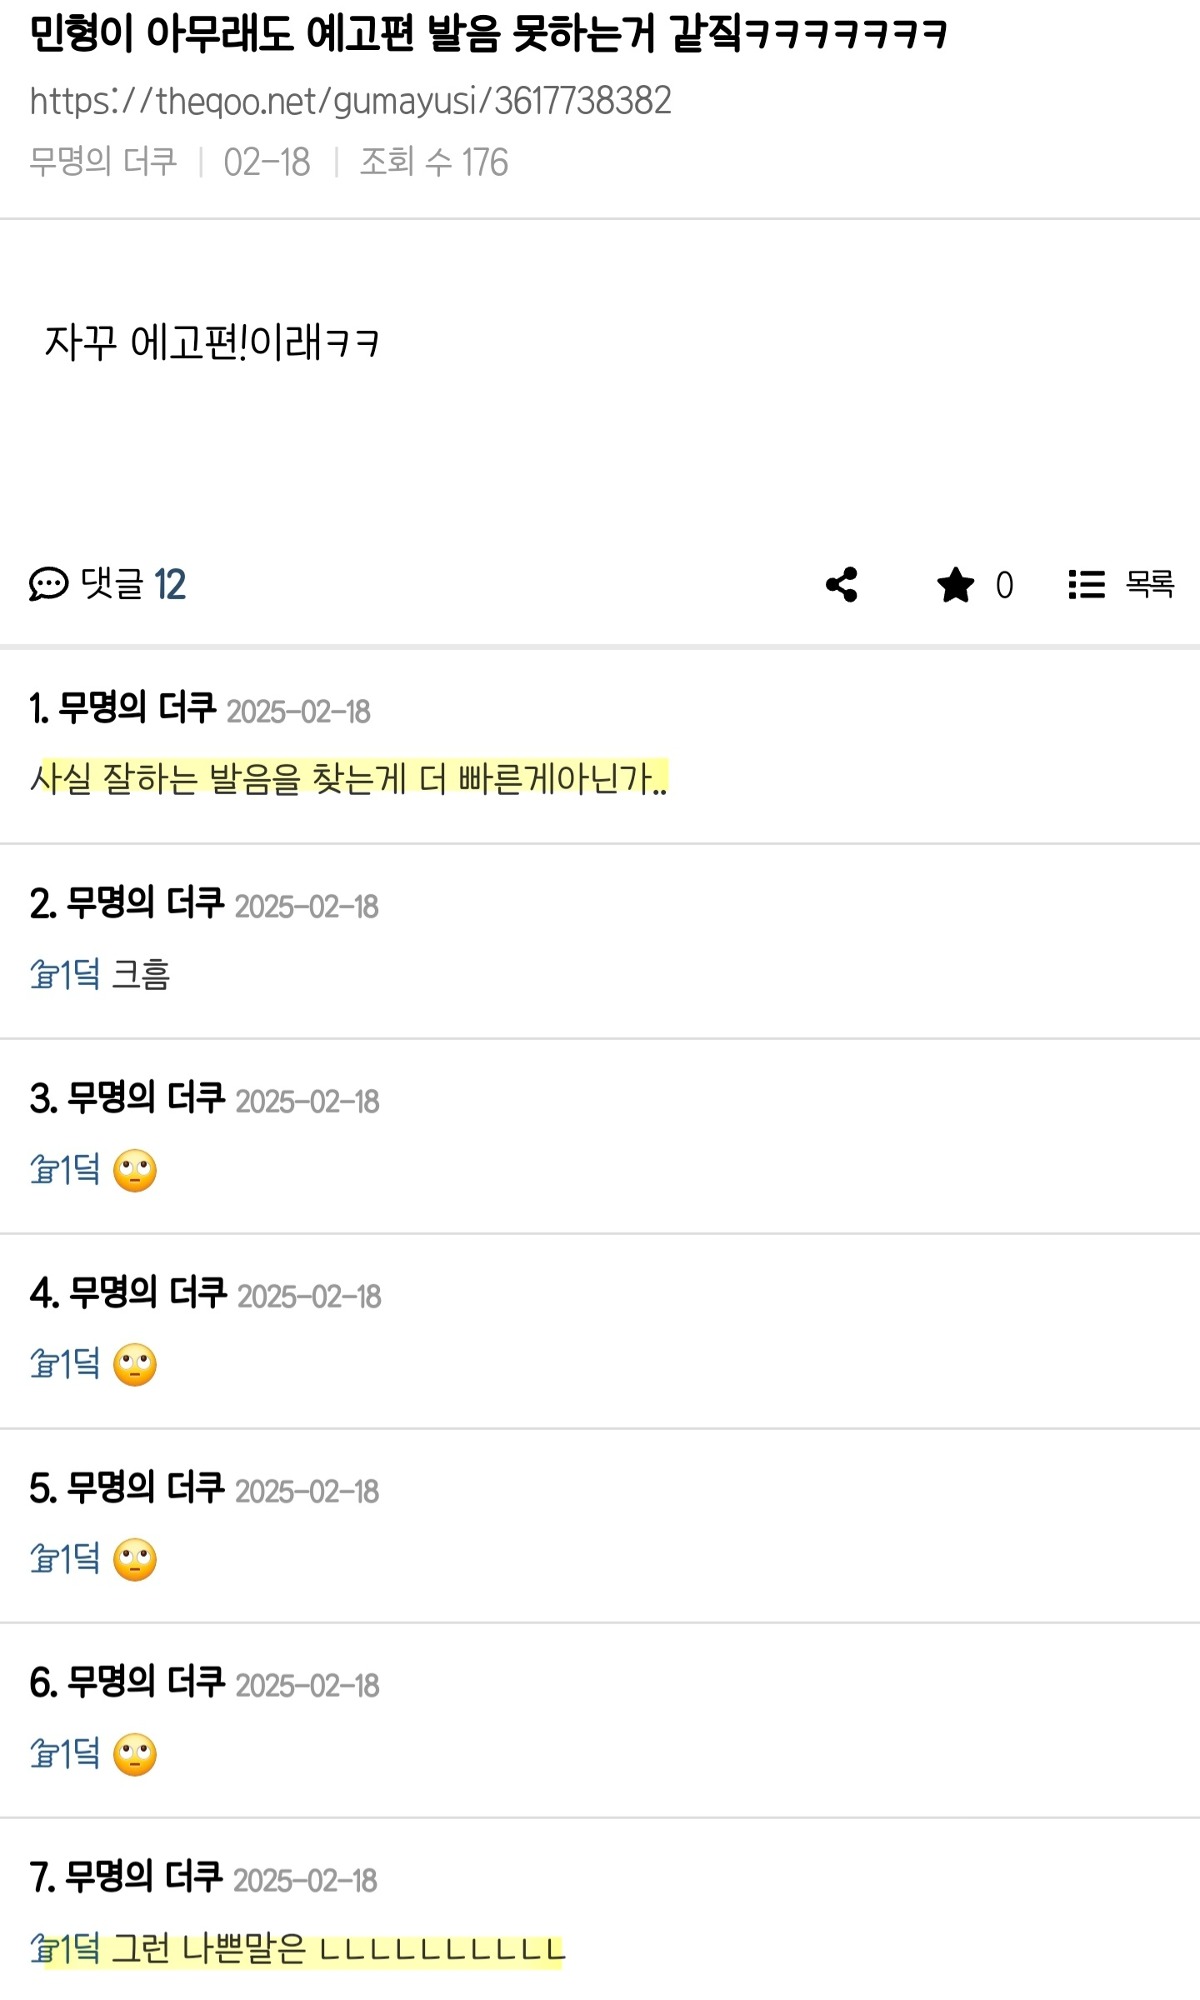Tap the star scrap icon
The height and width of the screenshot is (2000, 1200).
pos(956,585)
